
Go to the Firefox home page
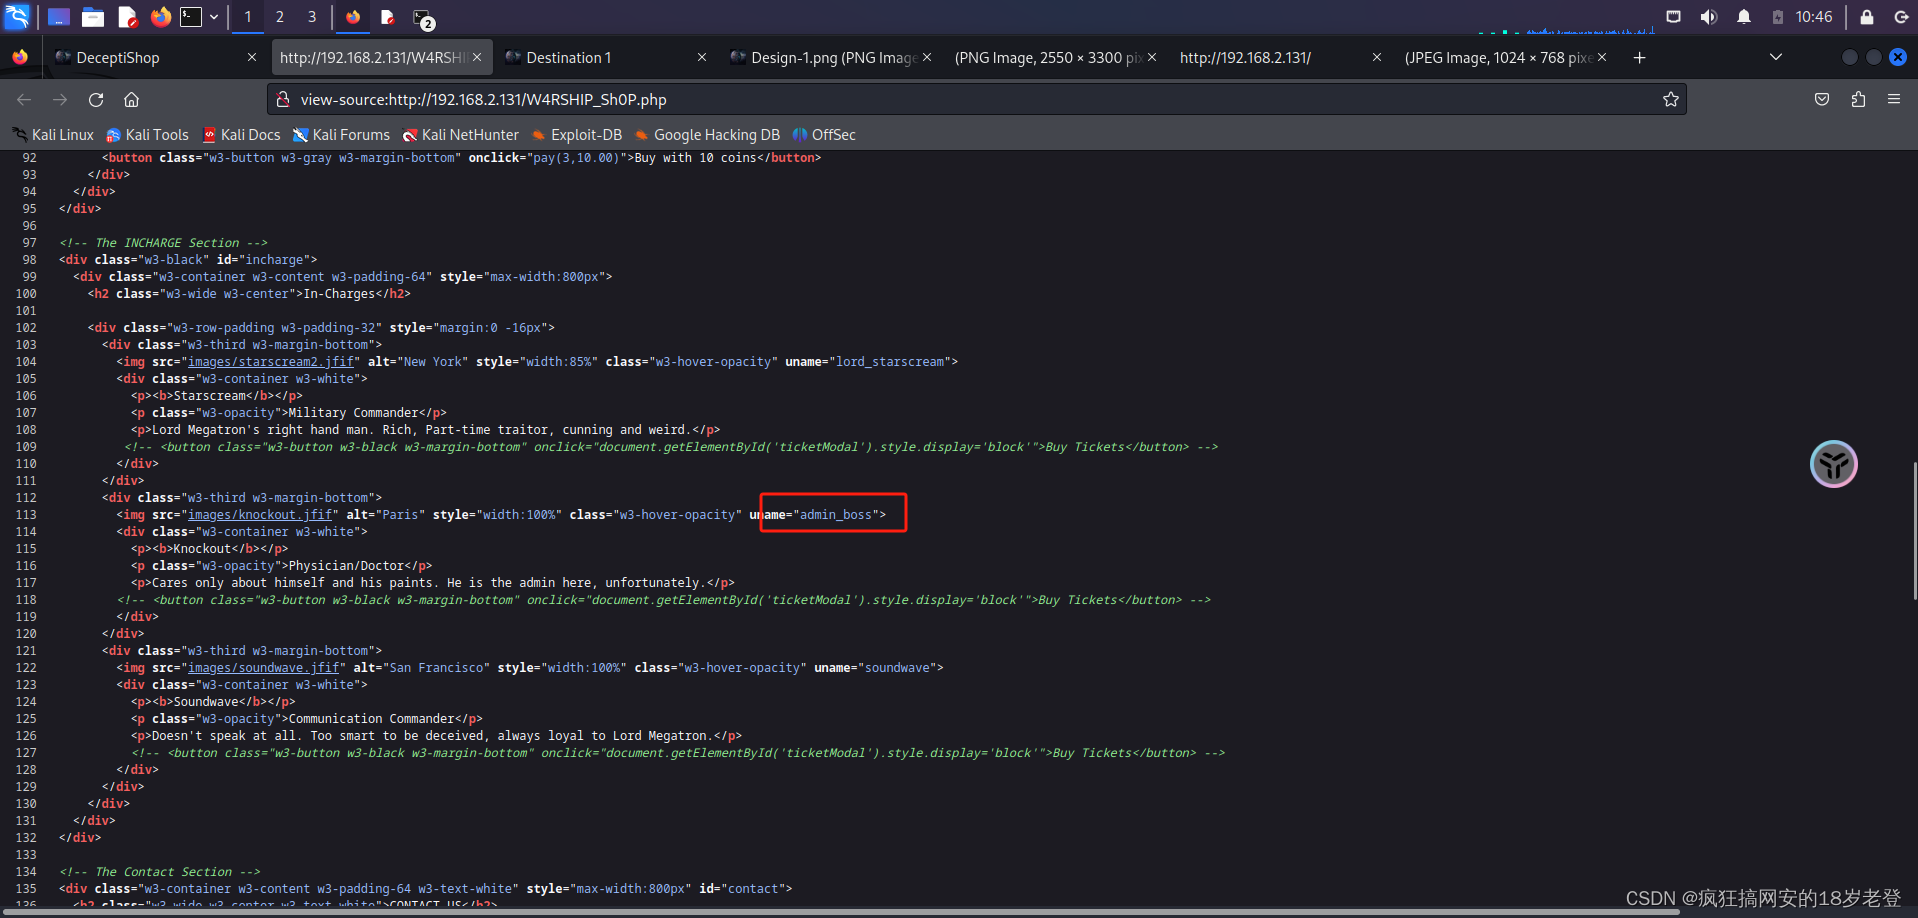point(131,99)
